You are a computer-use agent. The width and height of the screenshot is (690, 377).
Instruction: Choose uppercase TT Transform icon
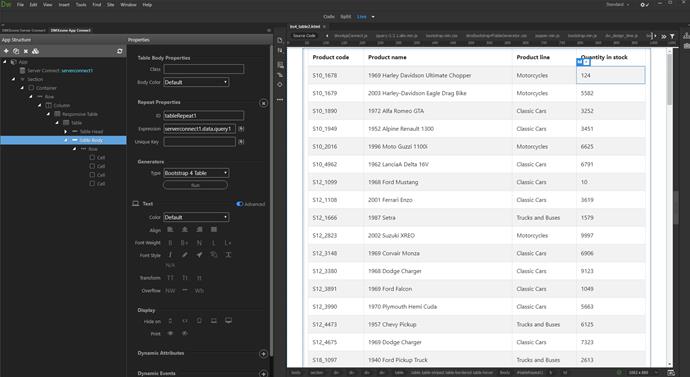170,278
